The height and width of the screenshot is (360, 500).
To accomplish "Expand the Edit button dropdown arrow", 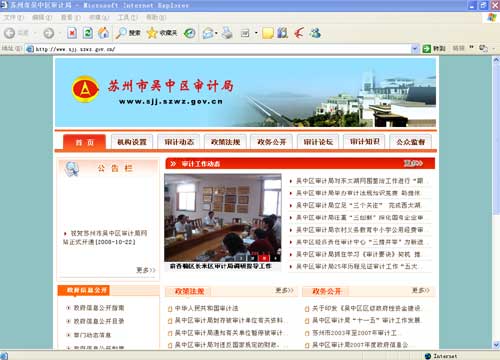I will (256, 33).
